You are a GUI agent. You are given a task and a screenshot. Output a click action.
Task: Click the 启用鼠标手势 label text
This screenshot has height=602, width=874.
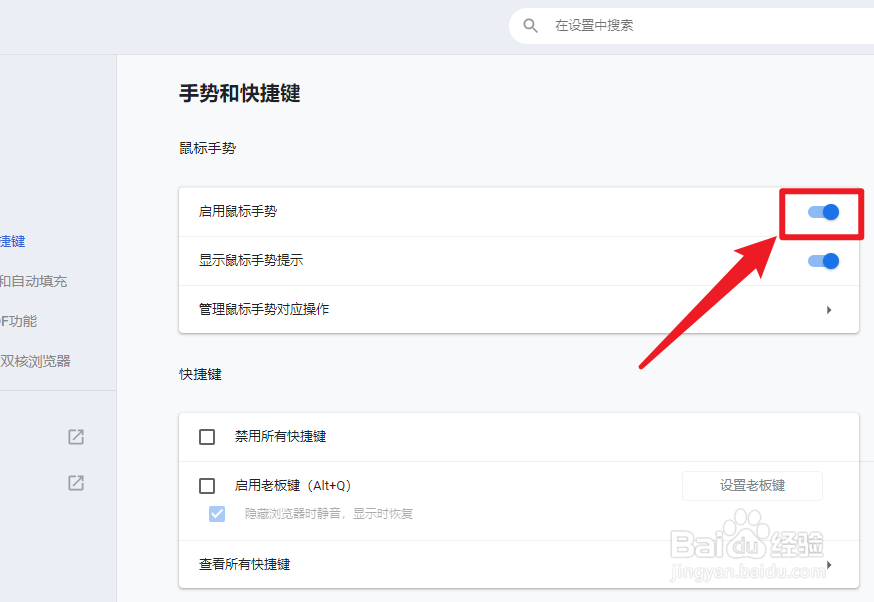click(238, 212)
